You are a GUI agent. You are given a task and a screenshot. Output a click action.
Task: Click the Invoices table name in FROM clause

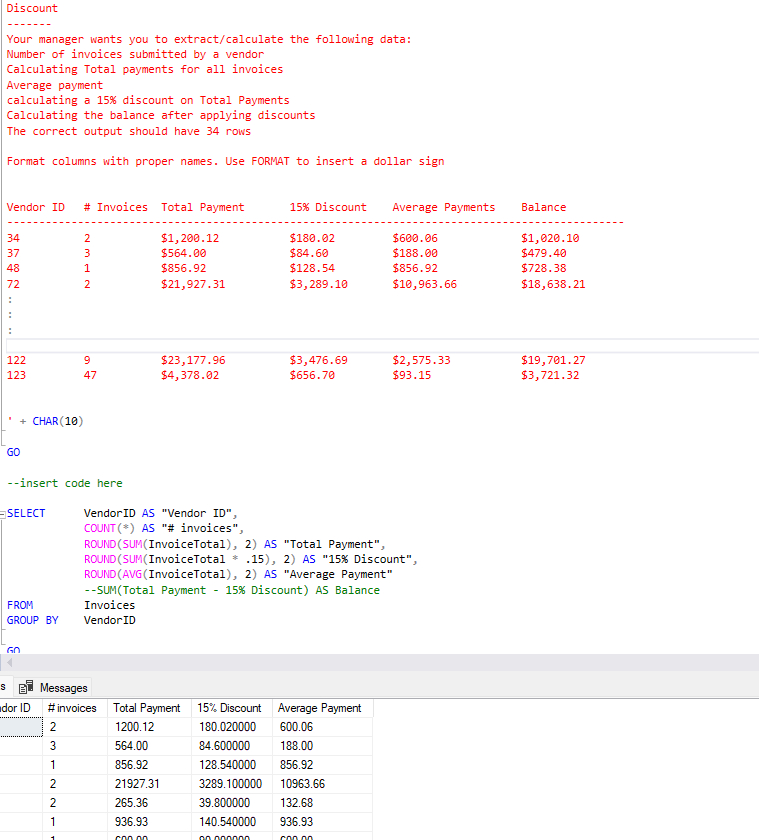coord(110,605)
